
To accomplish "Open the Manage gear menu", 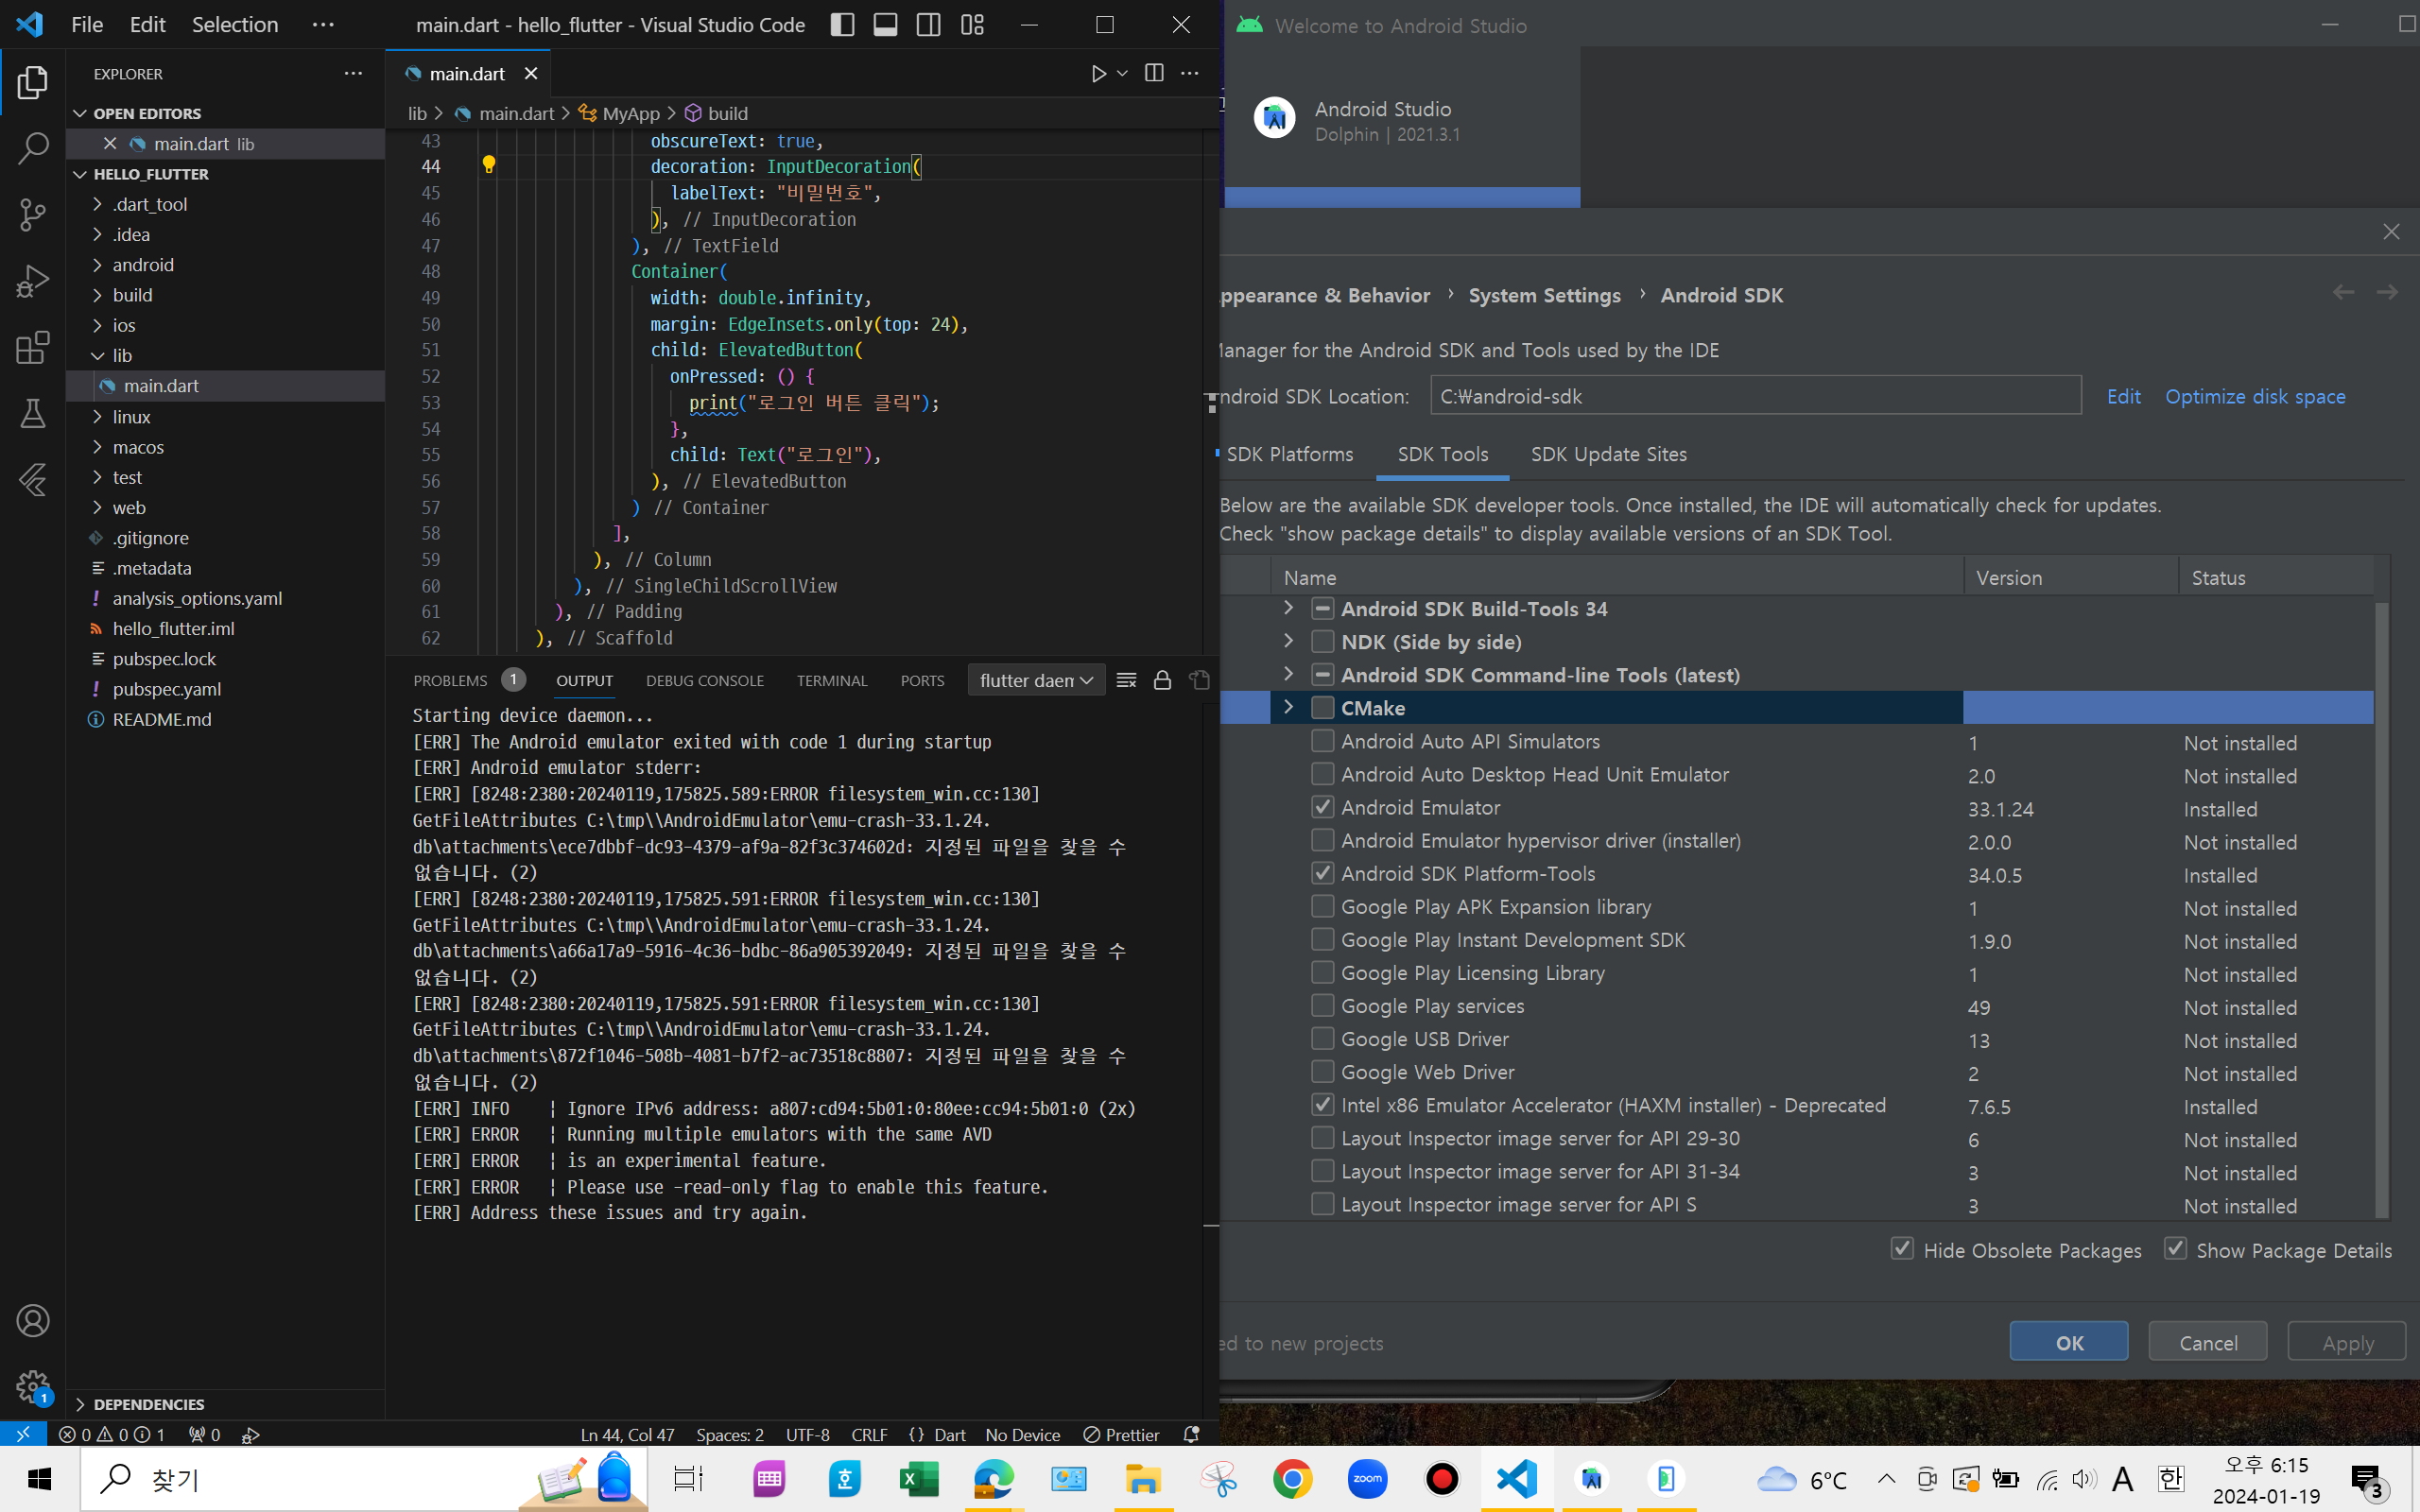I will [x=32, y=1387].
